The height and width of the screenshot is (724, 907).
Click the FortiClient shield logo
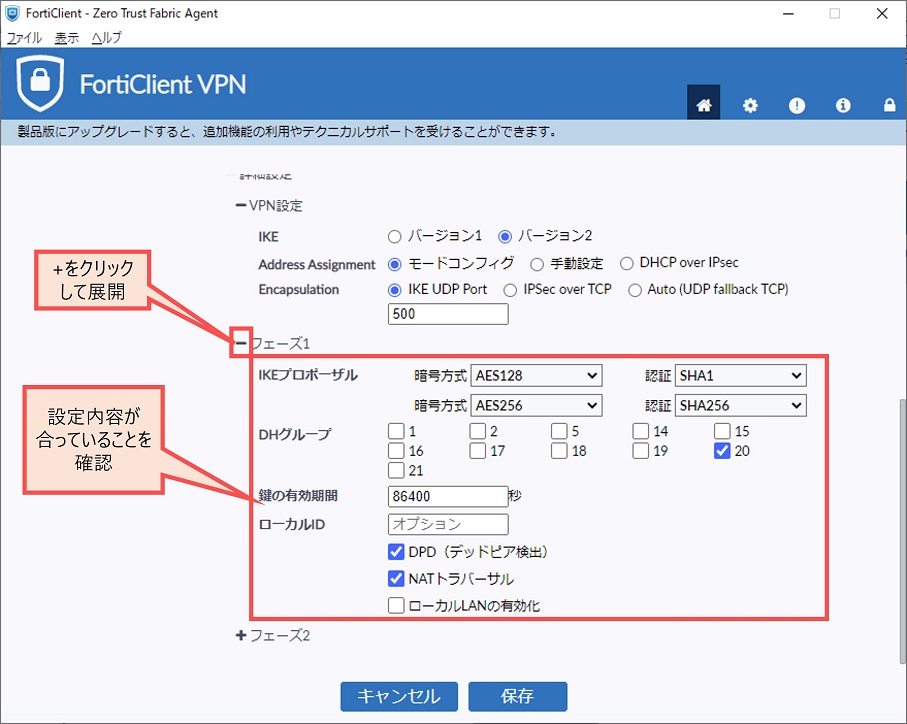coord(41,84)
